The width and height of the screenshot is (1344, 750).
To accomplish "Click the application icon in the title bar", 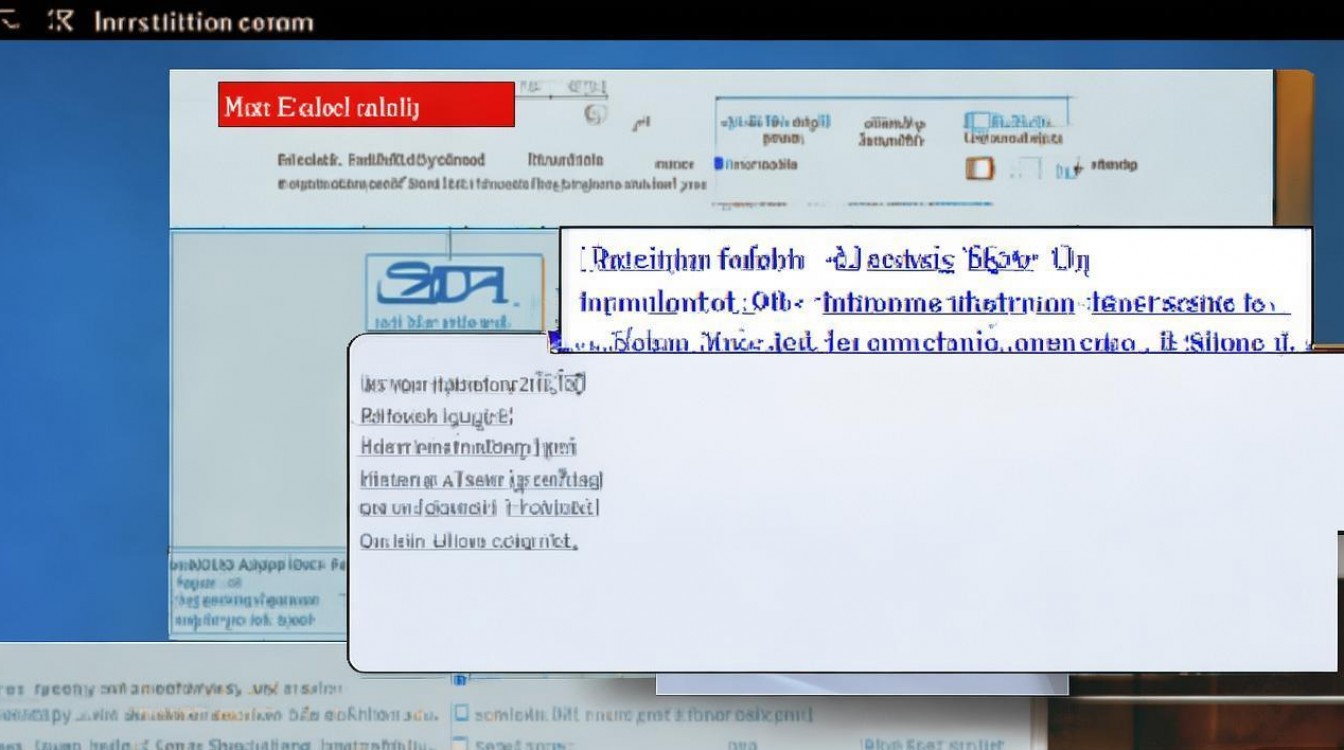I will pyautogui.click(x=60, y=20).
